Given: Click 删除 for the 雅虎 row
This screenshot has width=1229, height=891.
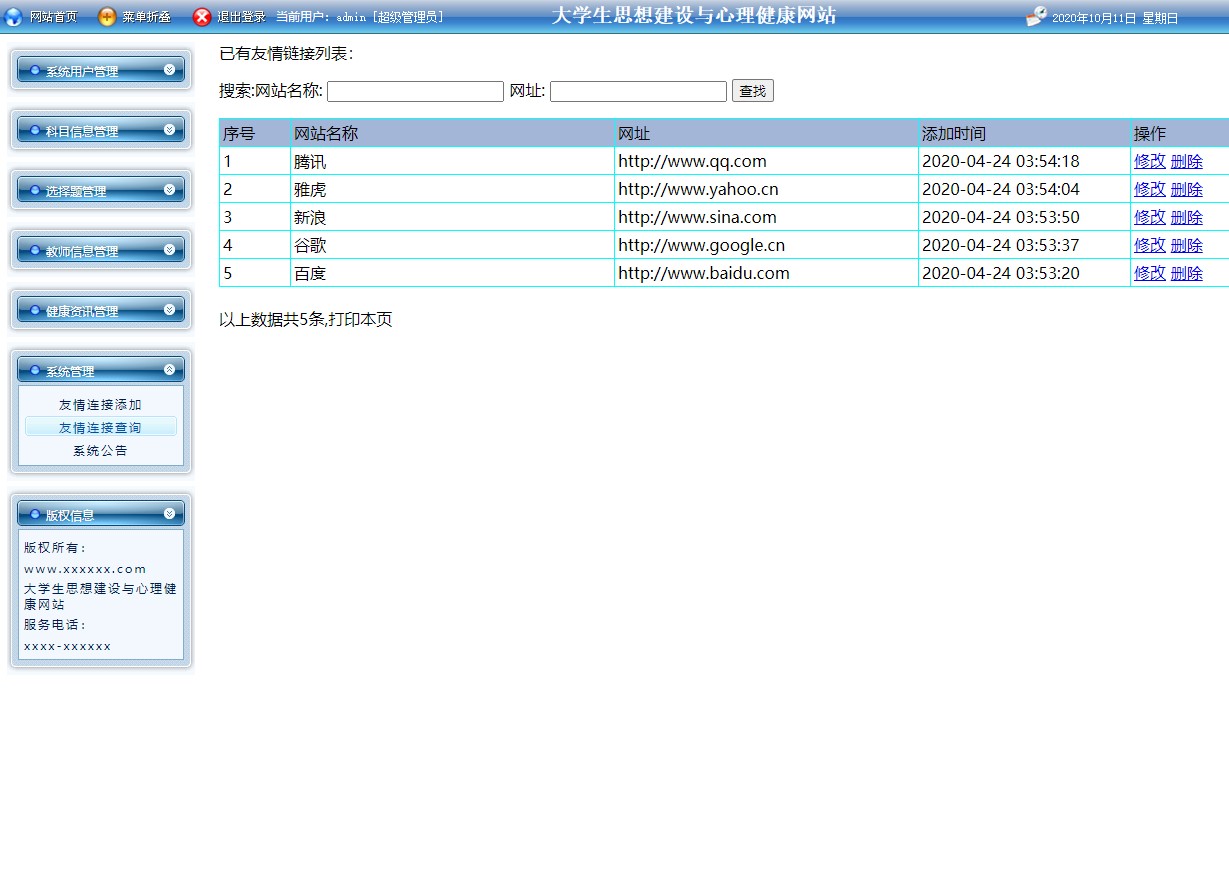Looking at the screenshot, I should point(1187,189).
